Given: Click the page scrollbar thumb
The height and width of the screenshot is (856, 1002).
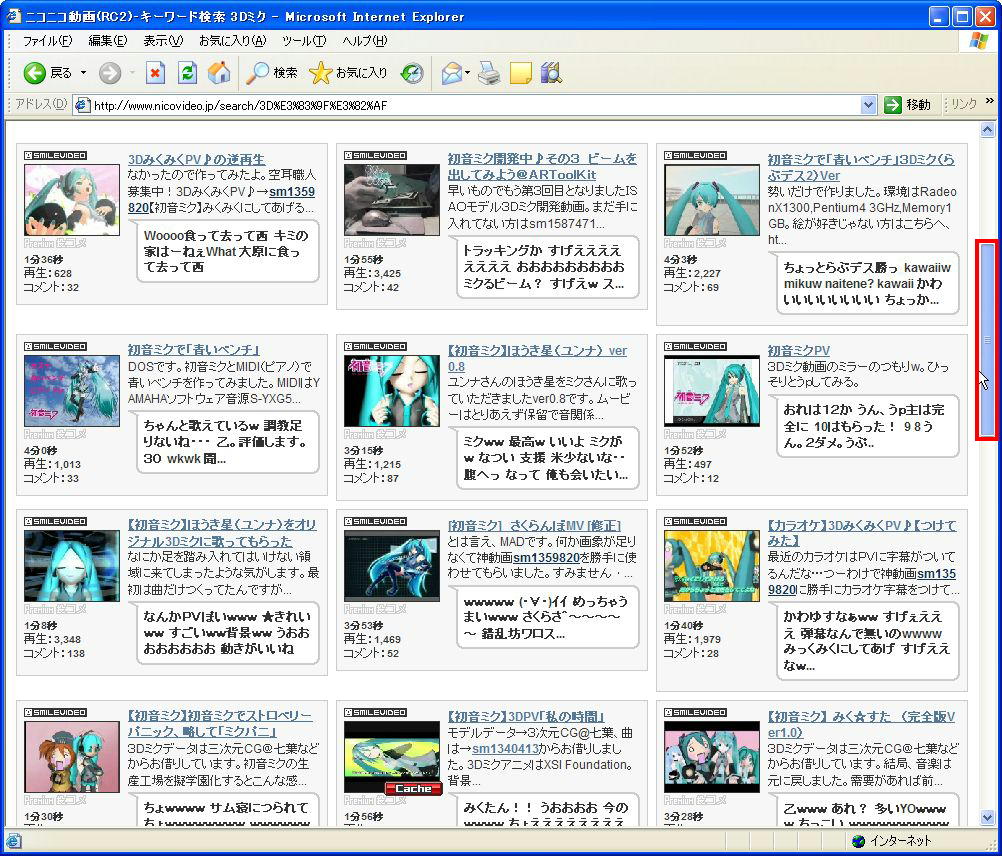Looking at the screenshot, I should [x=987, y=339].
